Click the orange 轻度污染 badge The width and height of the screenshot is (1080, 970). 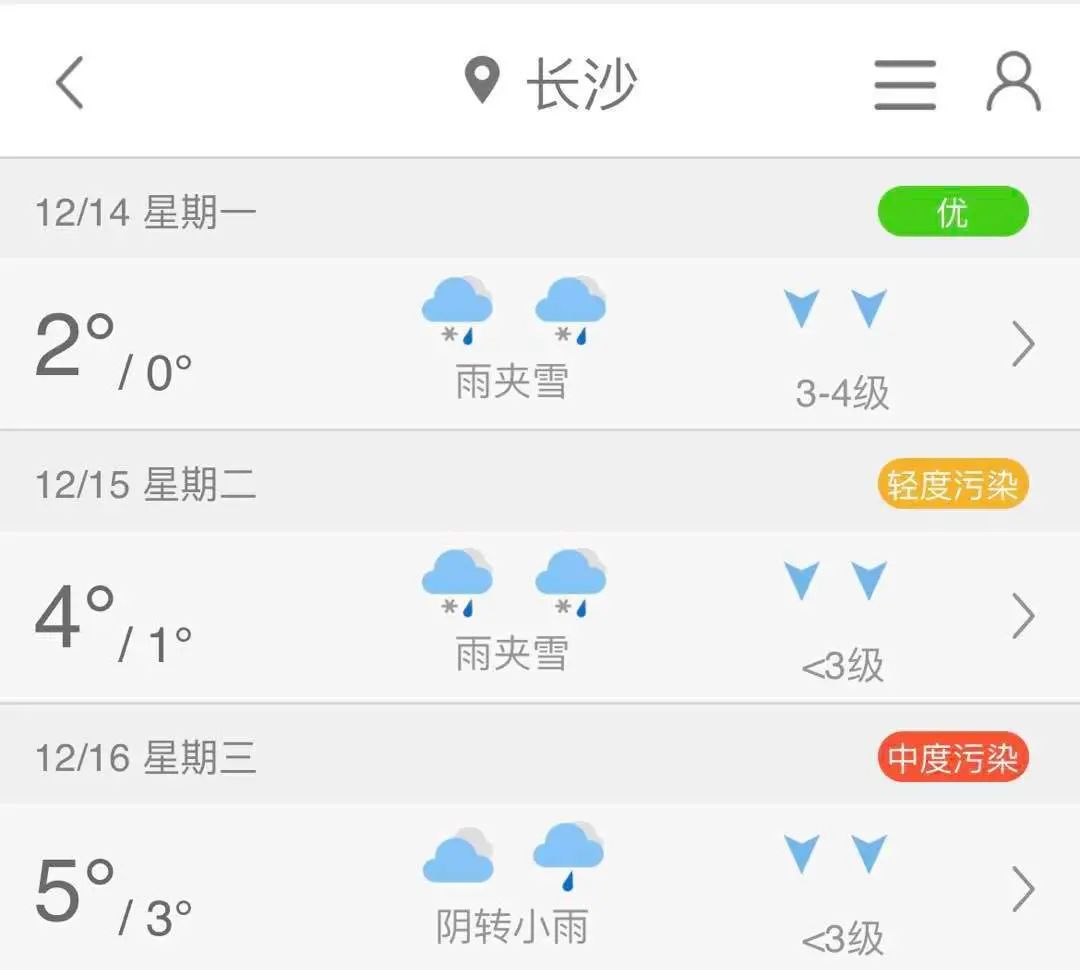pos(952,485)
